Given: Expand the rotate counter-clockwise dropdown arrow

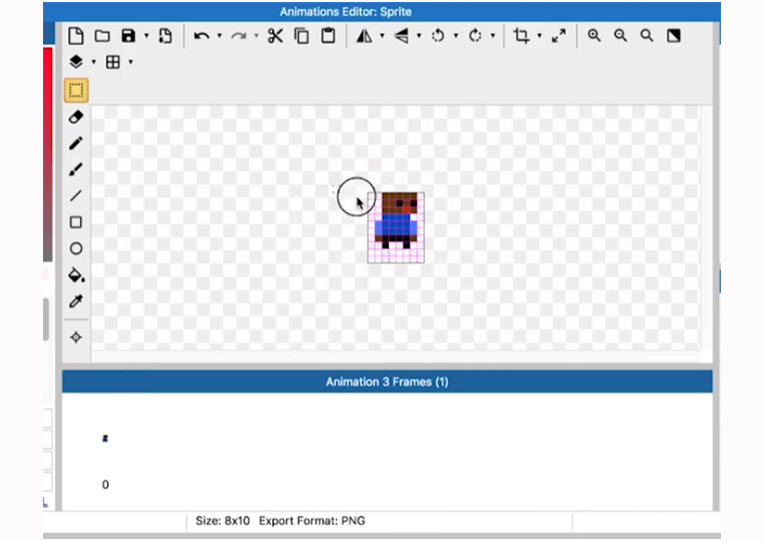Looking at the screenshot, I should point(456,36).
